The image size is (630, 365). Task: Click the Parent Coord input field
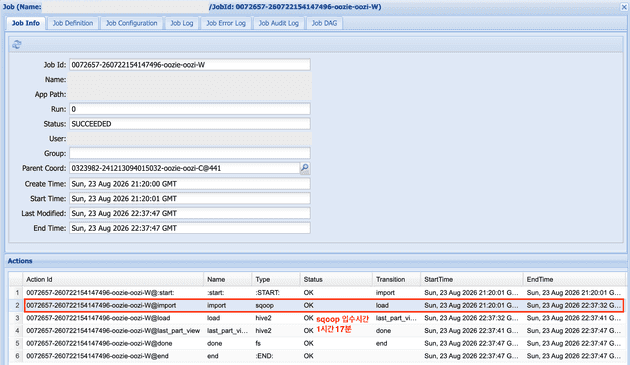(x=184, y=168)
